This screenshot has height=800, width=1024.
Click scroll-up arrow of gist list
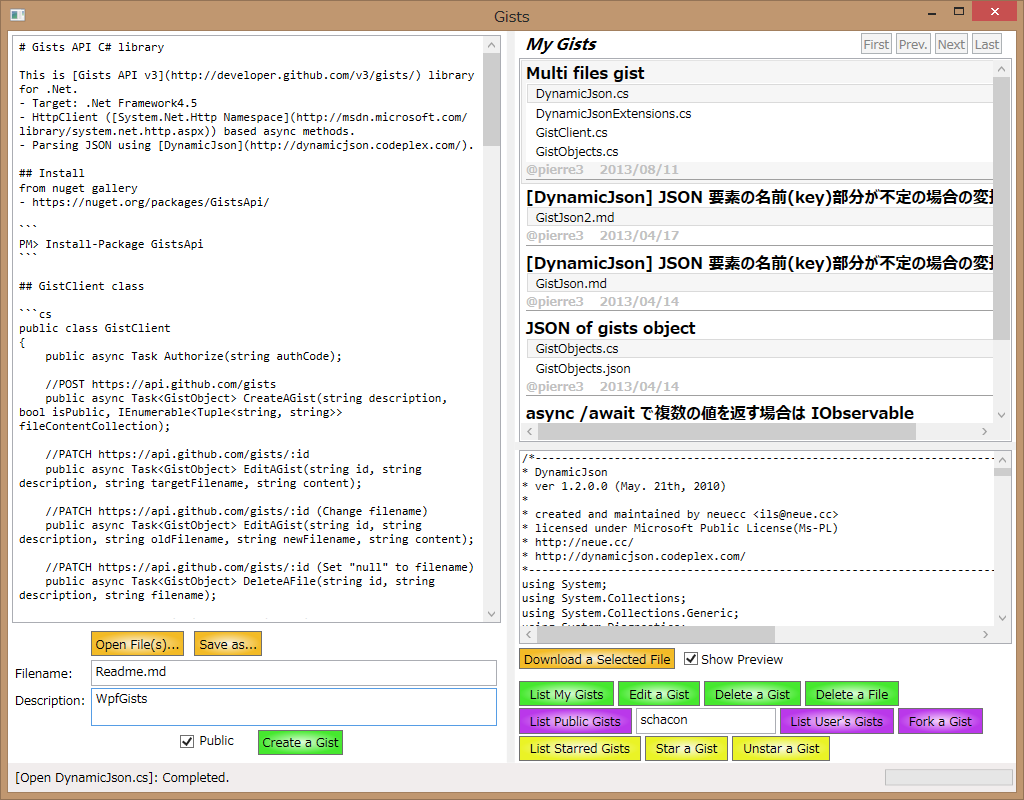1001,69
